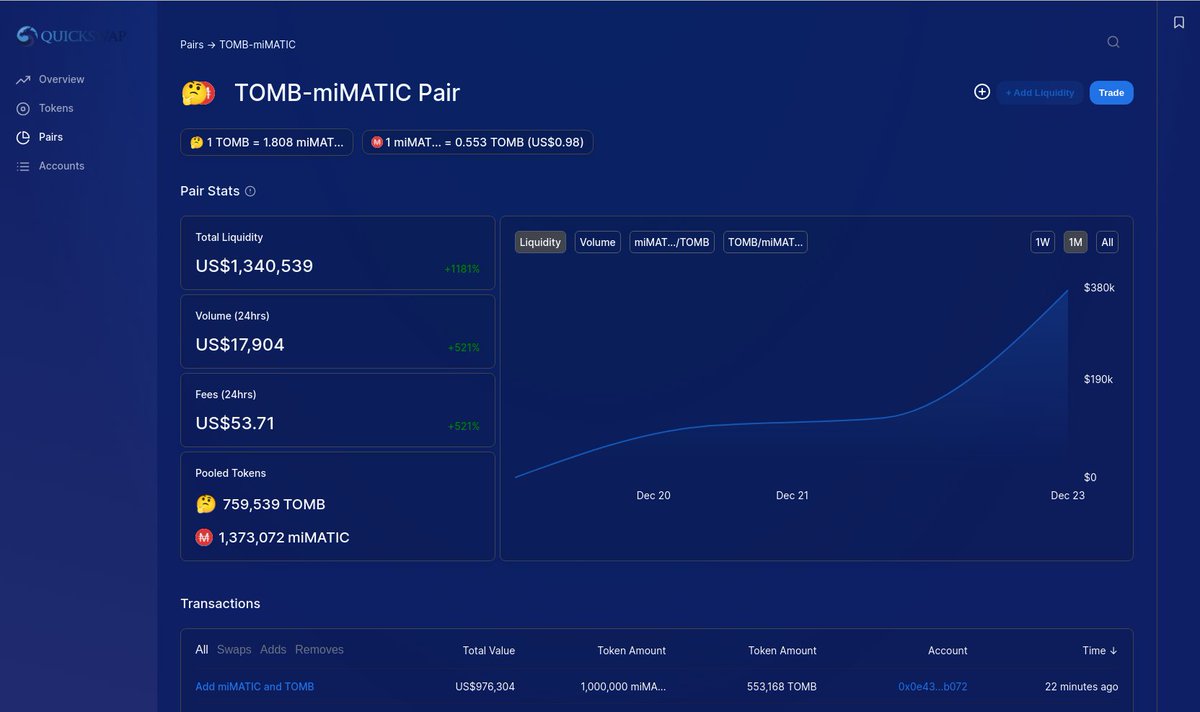Click the US$976,304 transaction value

click(x=485, y=687)
